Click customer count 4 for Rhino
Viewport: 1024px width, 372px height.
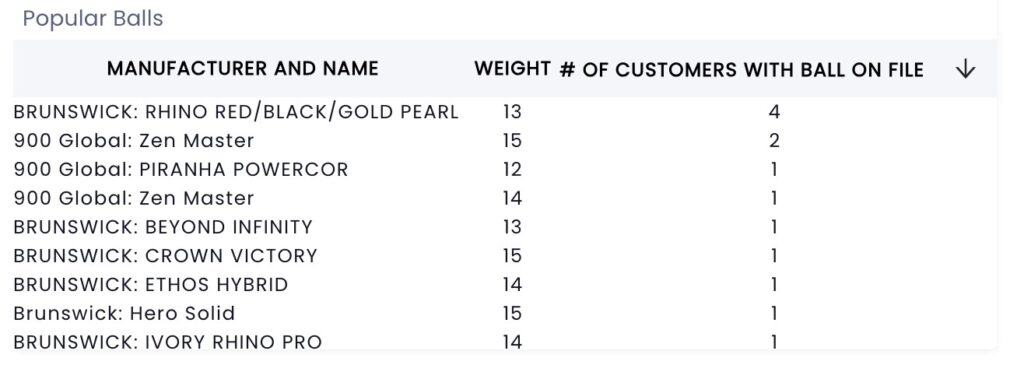pyautogui.click(x=774, y=112)
